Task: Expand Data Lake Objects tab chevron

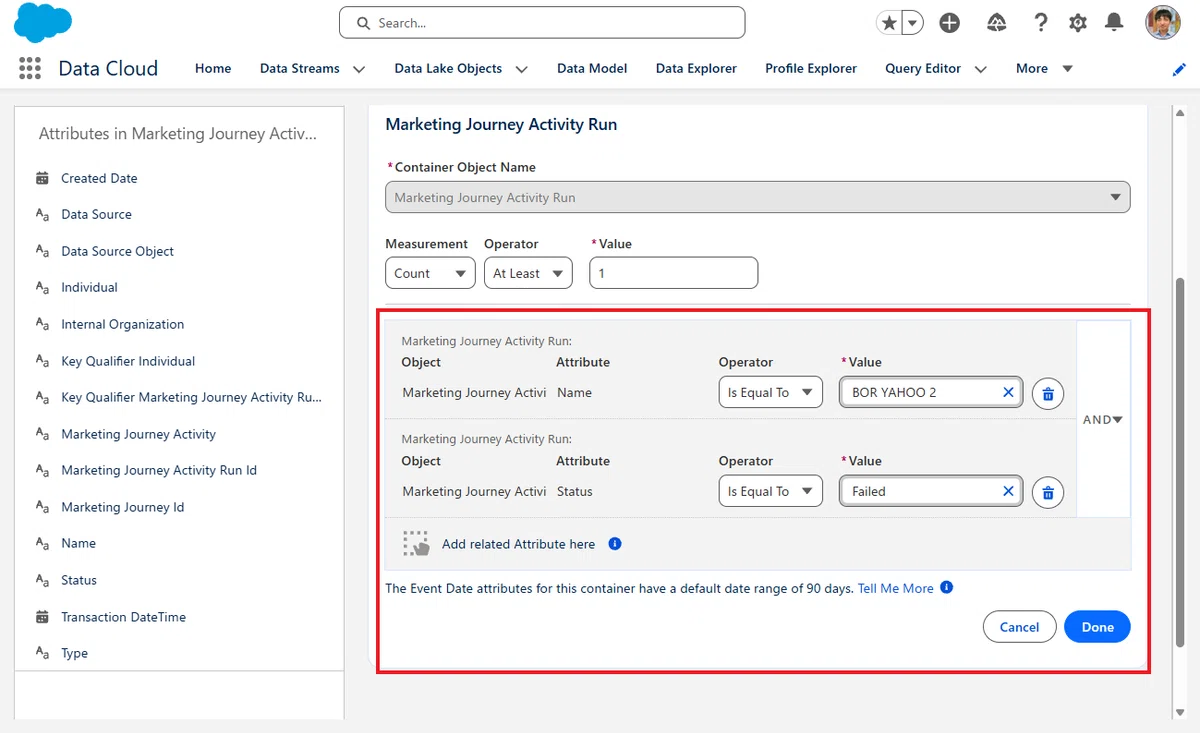Action: tap(521, 69)
